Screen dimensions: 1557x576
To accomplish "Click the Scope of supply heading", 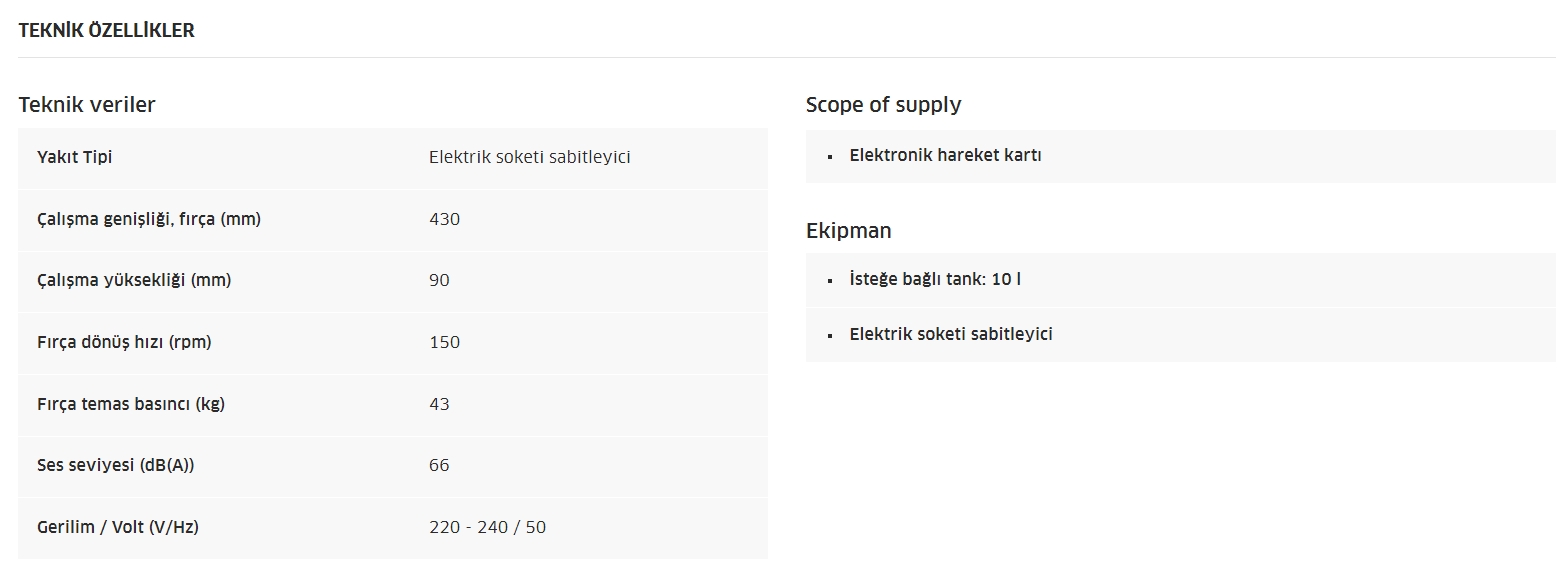I will (x=883, y=105).
